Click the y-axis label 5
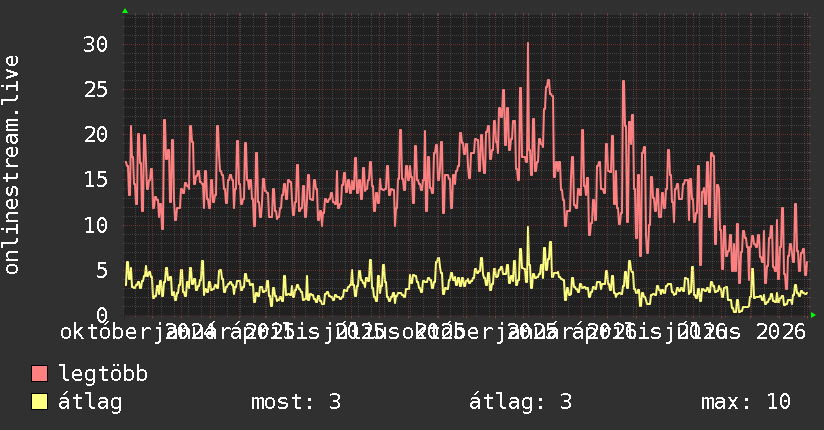This screenshot has width=824, height=430. (102, 271)
